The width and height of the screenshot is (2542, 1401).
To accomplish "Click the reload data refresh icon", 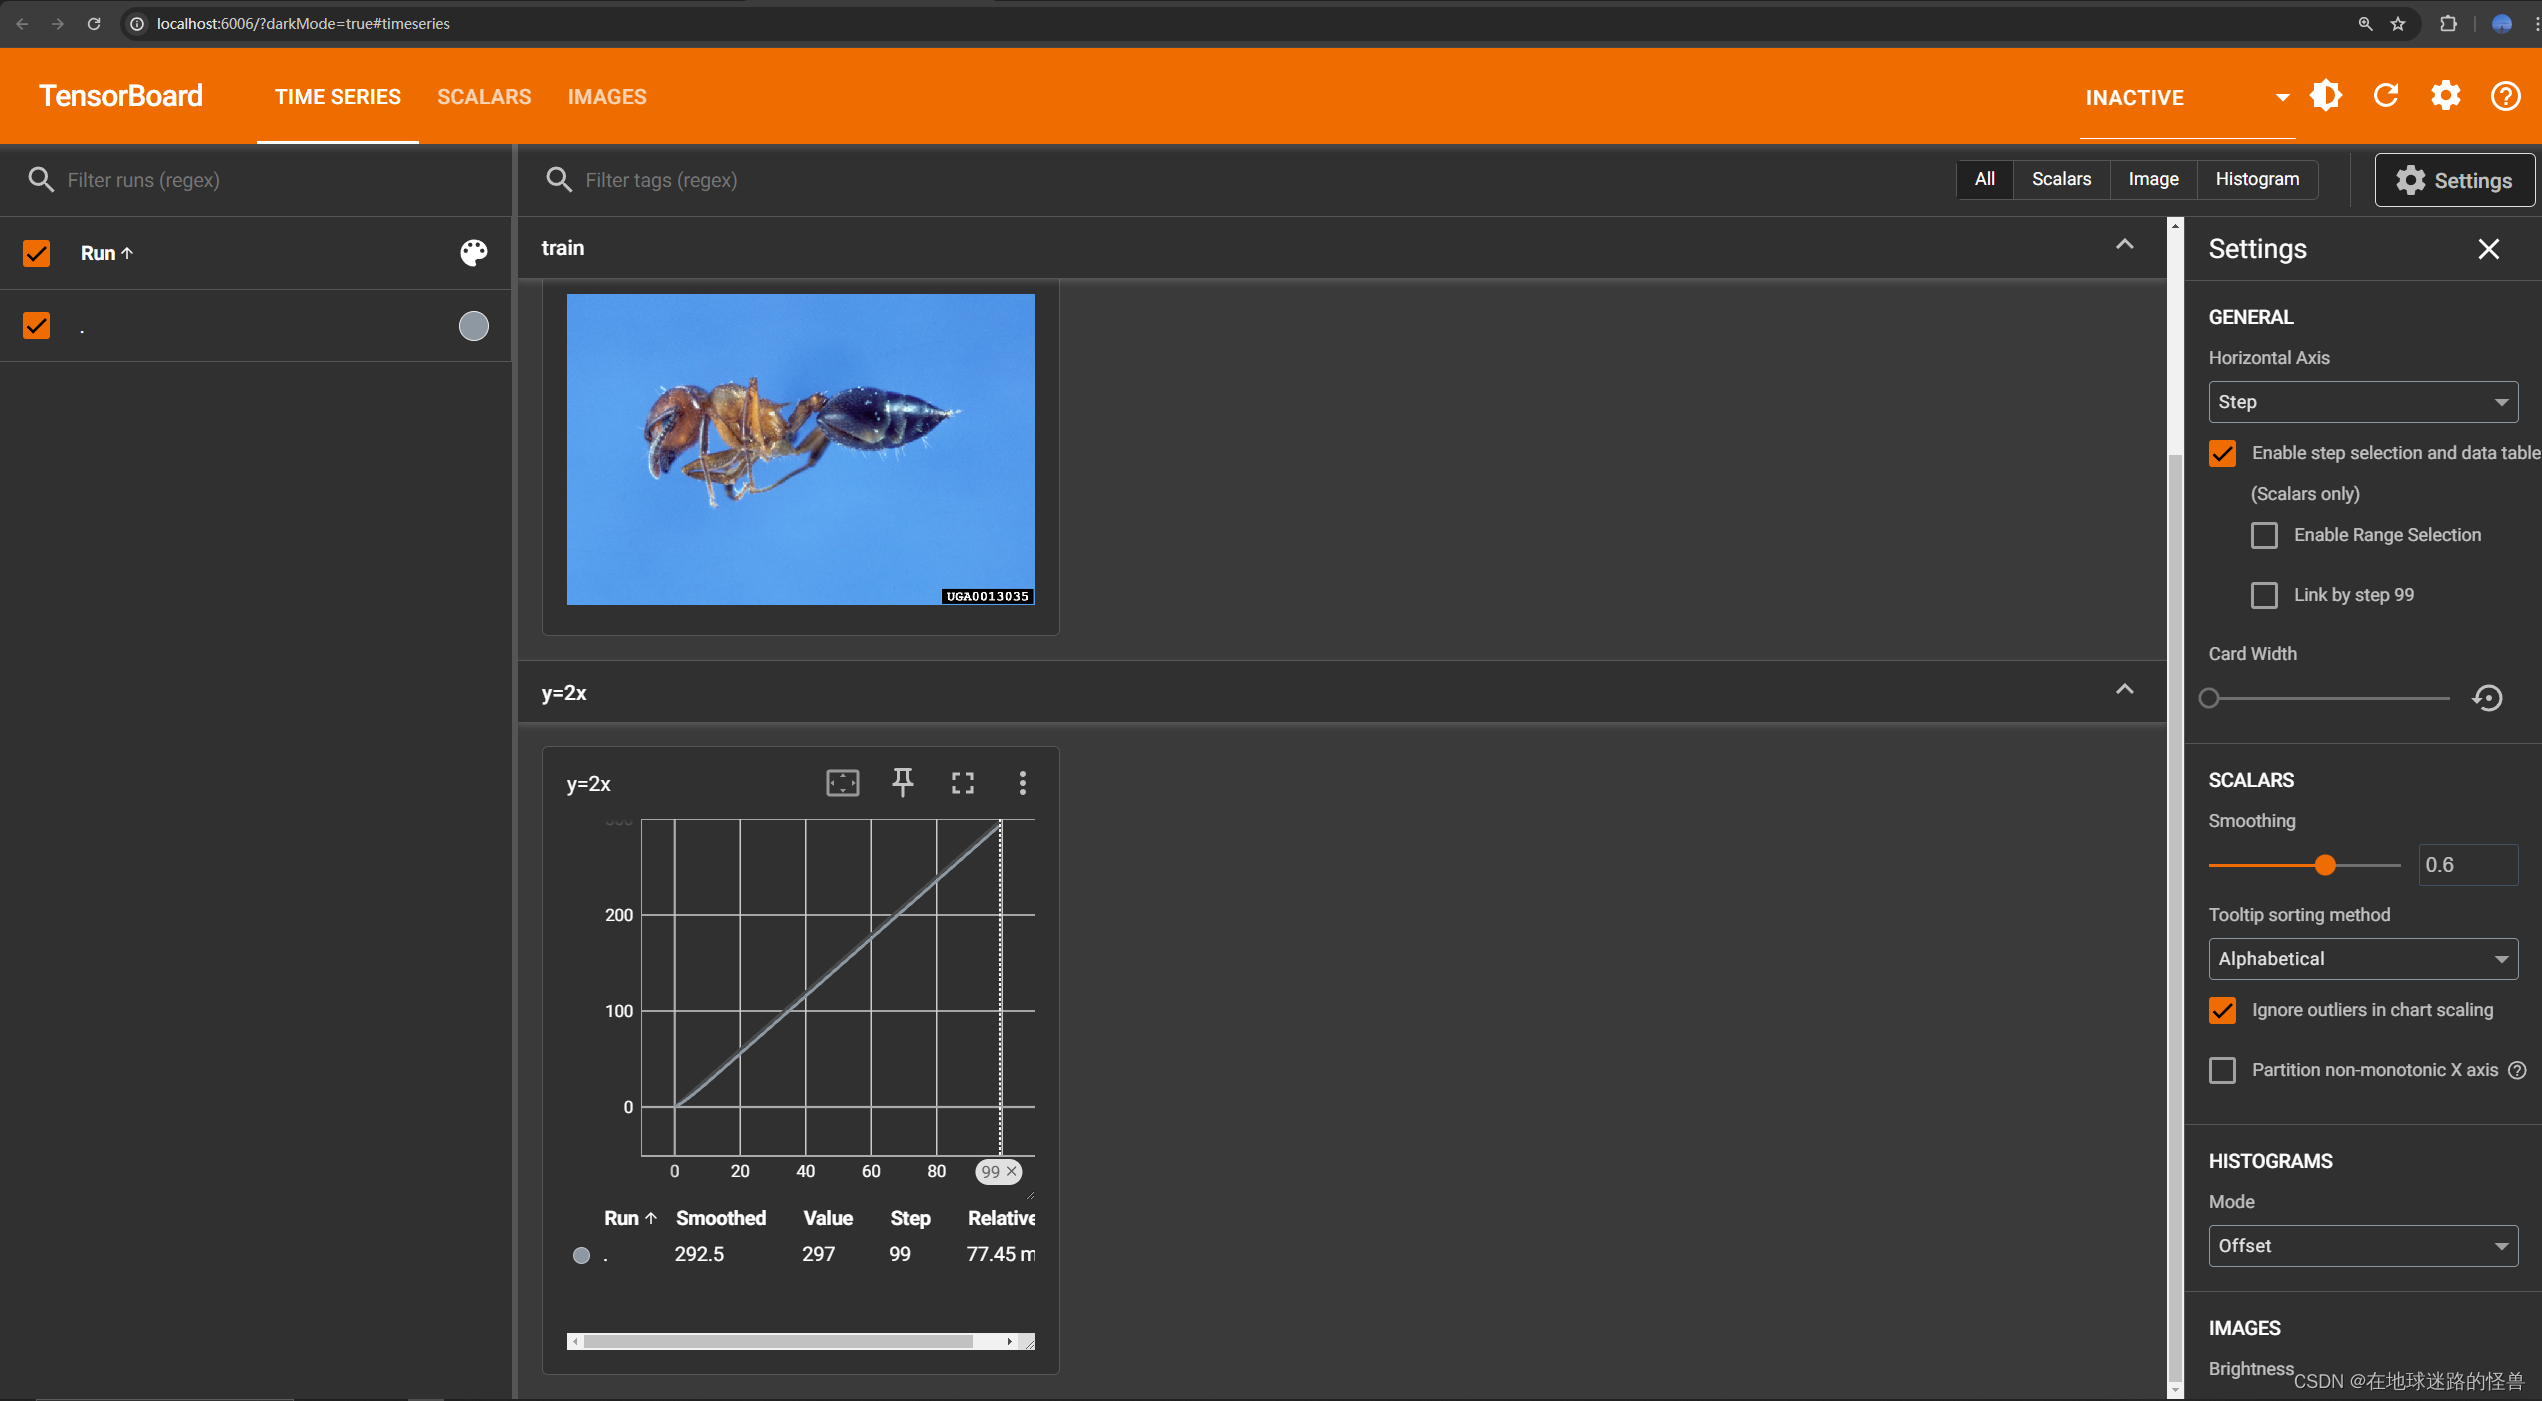I will (2386, 96).
